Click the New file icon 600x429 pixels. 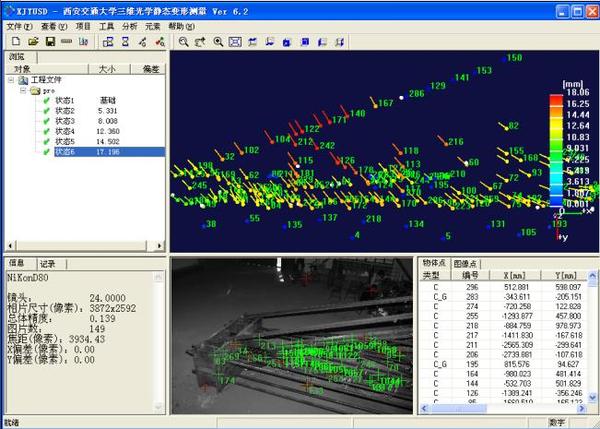16,41
